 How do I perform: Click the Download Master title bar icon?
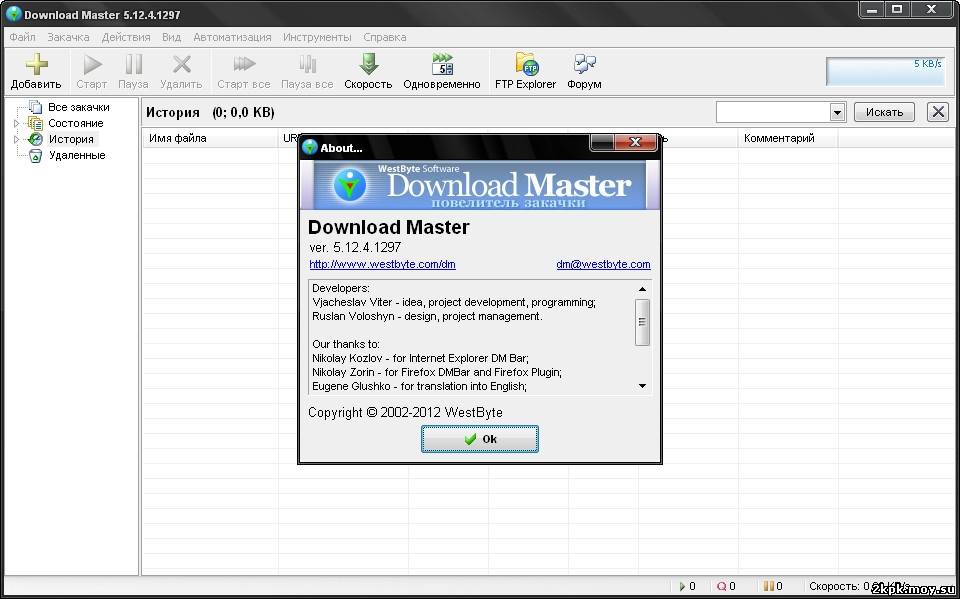(13, 13)
